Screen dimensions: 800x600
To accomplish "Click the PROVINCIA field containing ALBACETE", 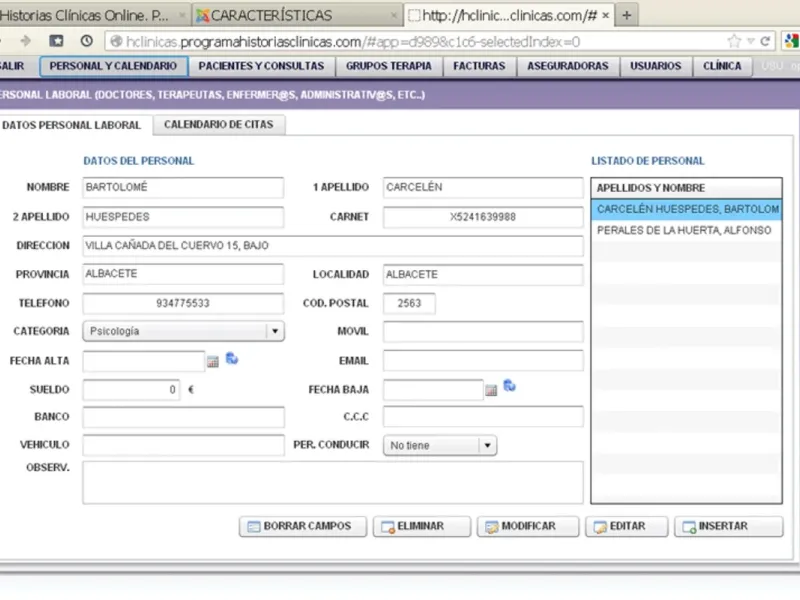I will tap(183, 274).
